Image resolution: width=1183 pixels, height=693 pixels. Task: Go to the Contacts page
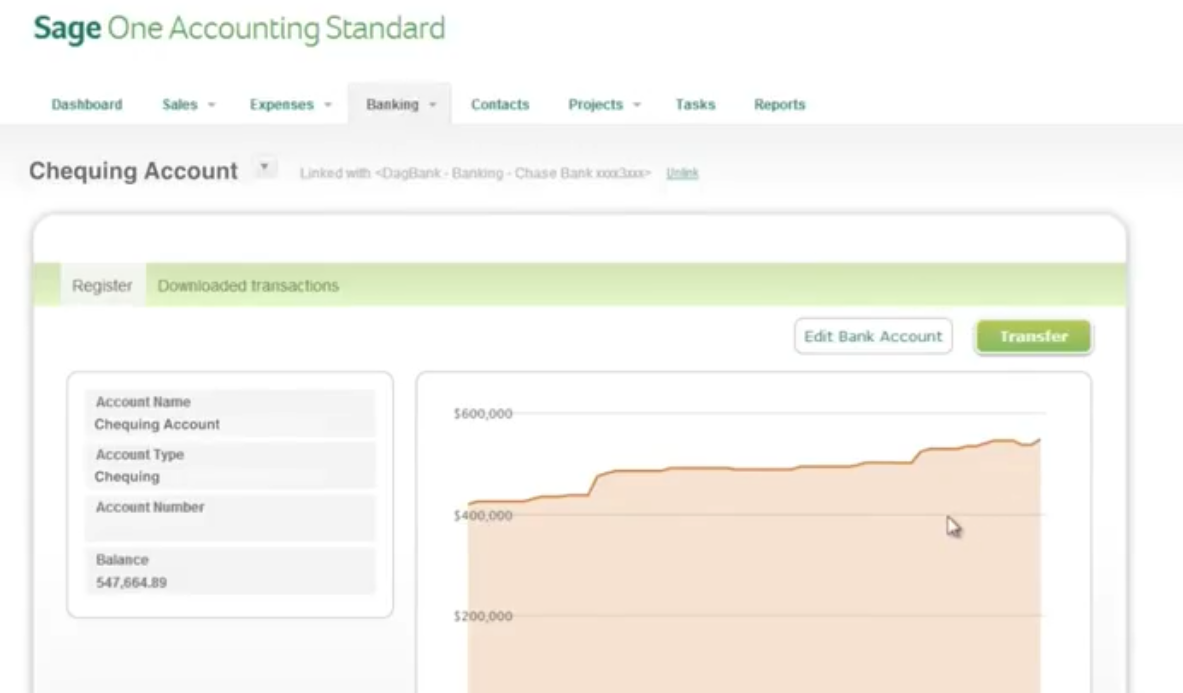500,105
